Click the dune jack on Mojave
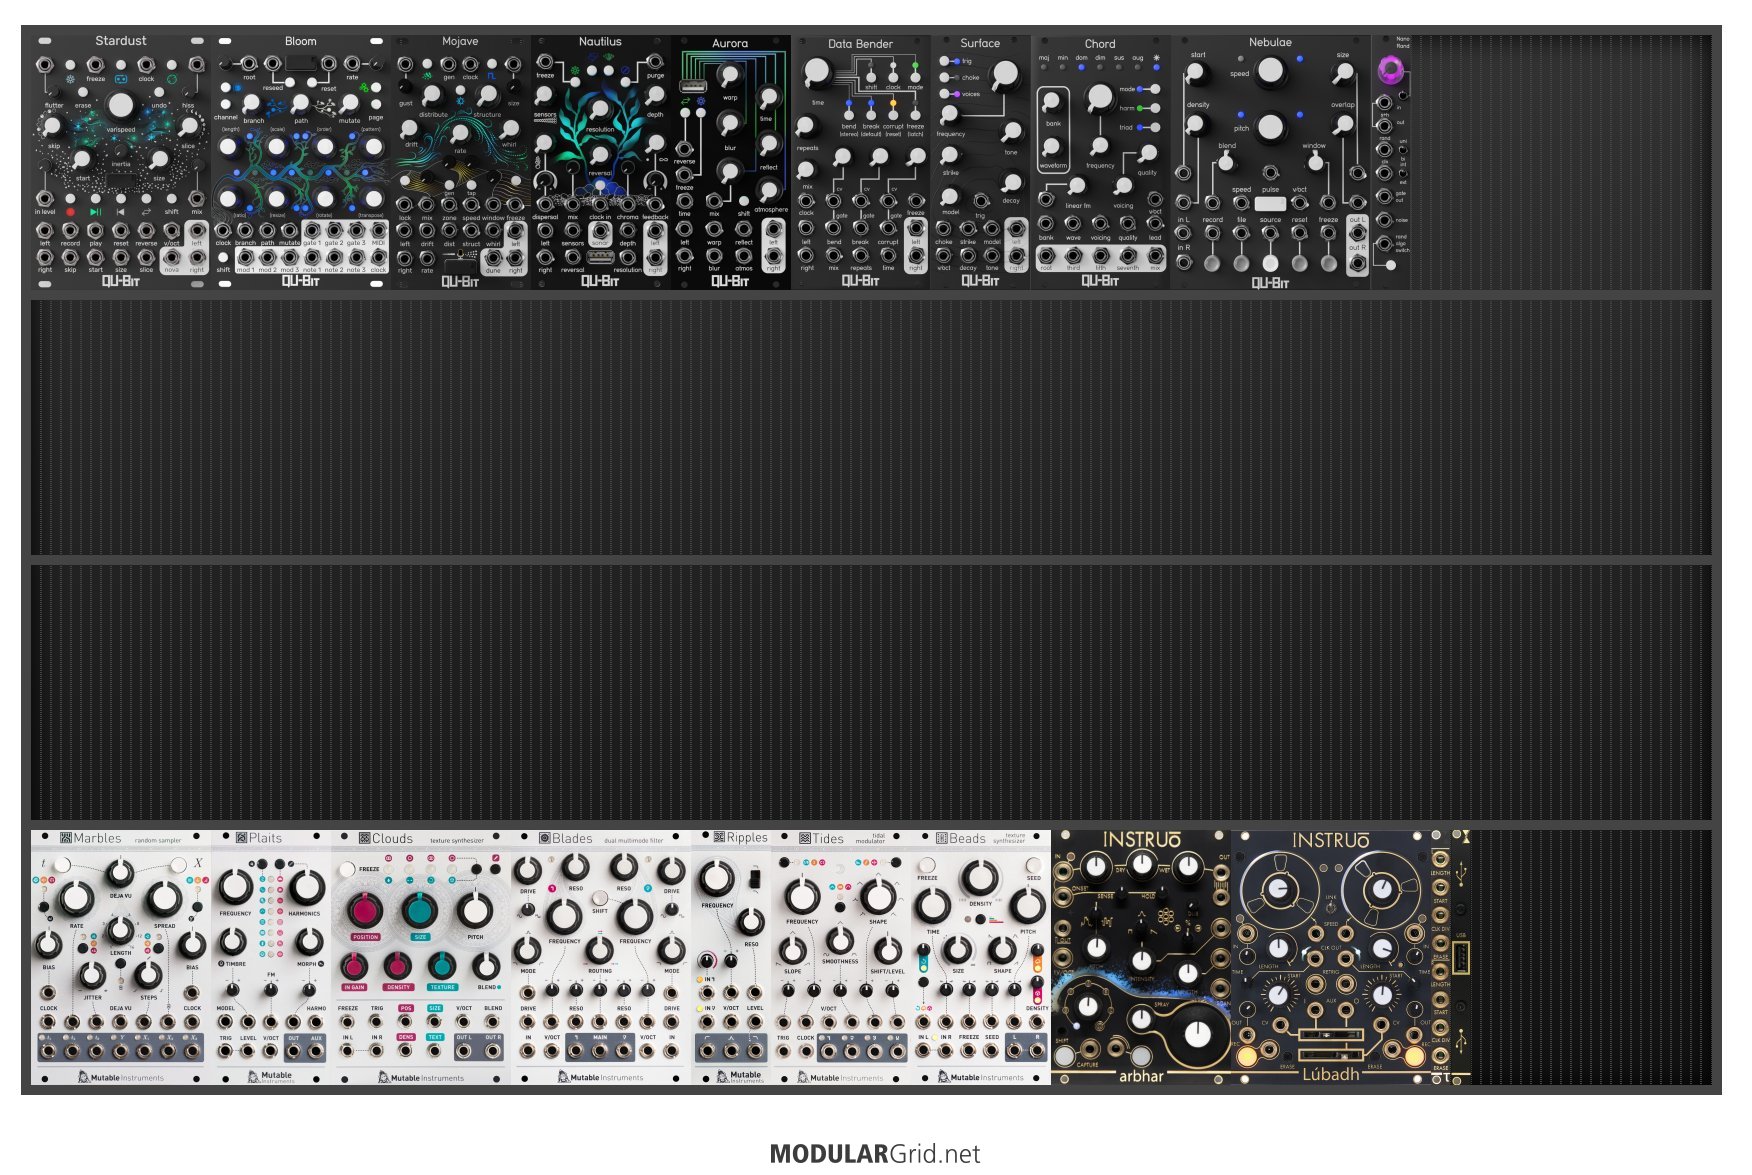This screenshot has height=1175, width=1752. (x=493, y=258)
